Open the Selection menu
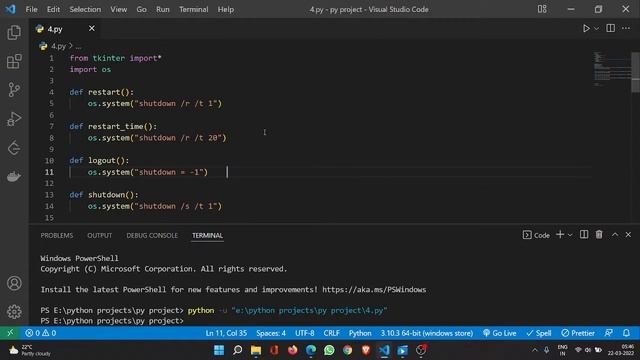Viewport: 640px width, 360px height. point(85,9)
